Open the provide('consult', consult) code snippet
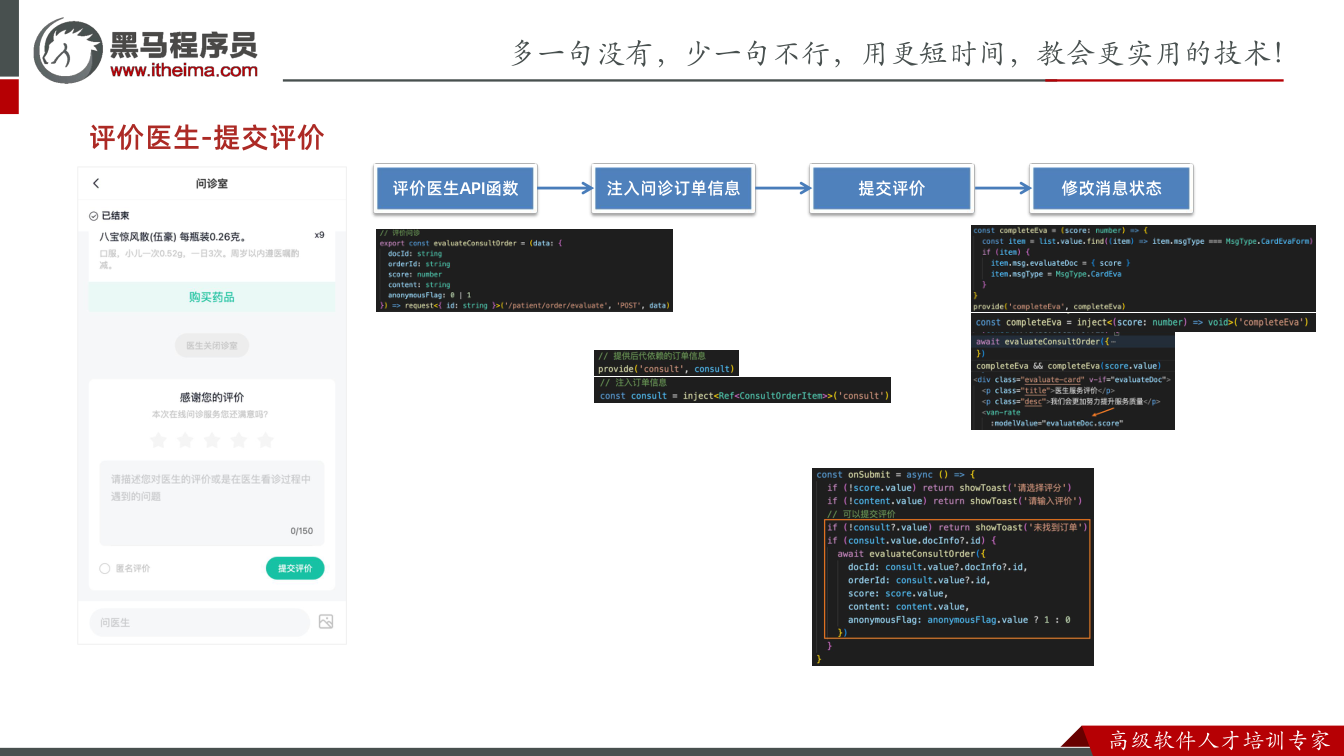The width and height of the screenshot is (1344, 756). point(666,363)
